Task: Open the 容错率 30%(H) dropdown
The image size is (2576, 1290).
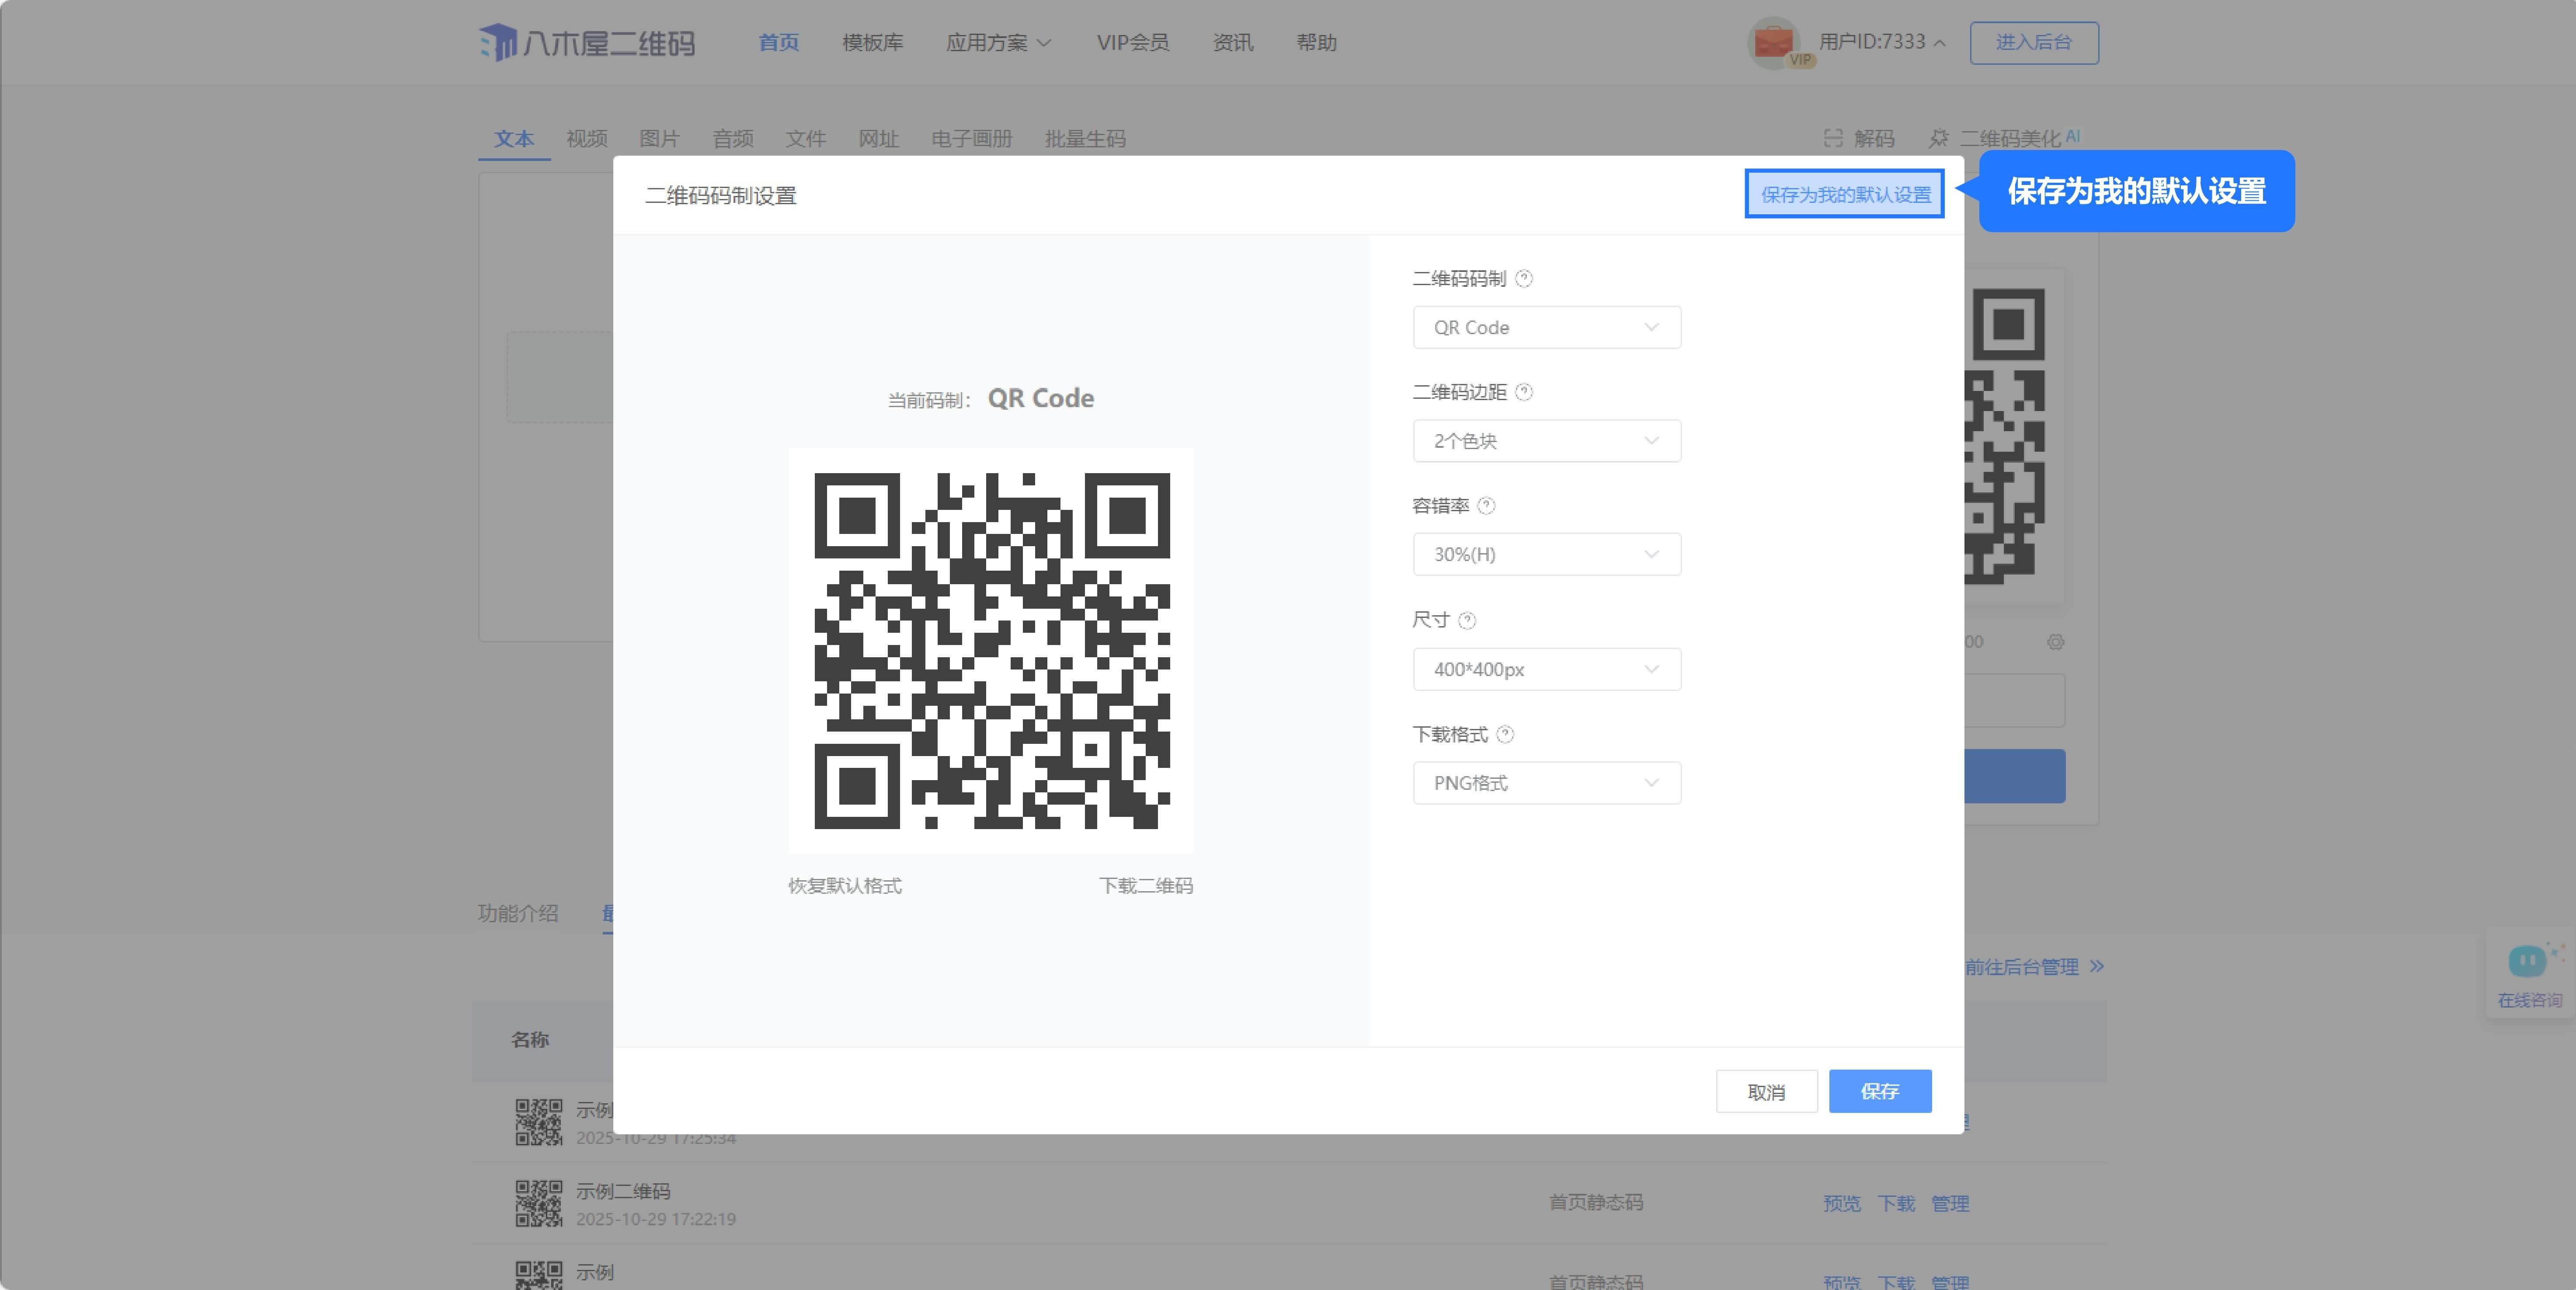Action: coord(1546,554)
